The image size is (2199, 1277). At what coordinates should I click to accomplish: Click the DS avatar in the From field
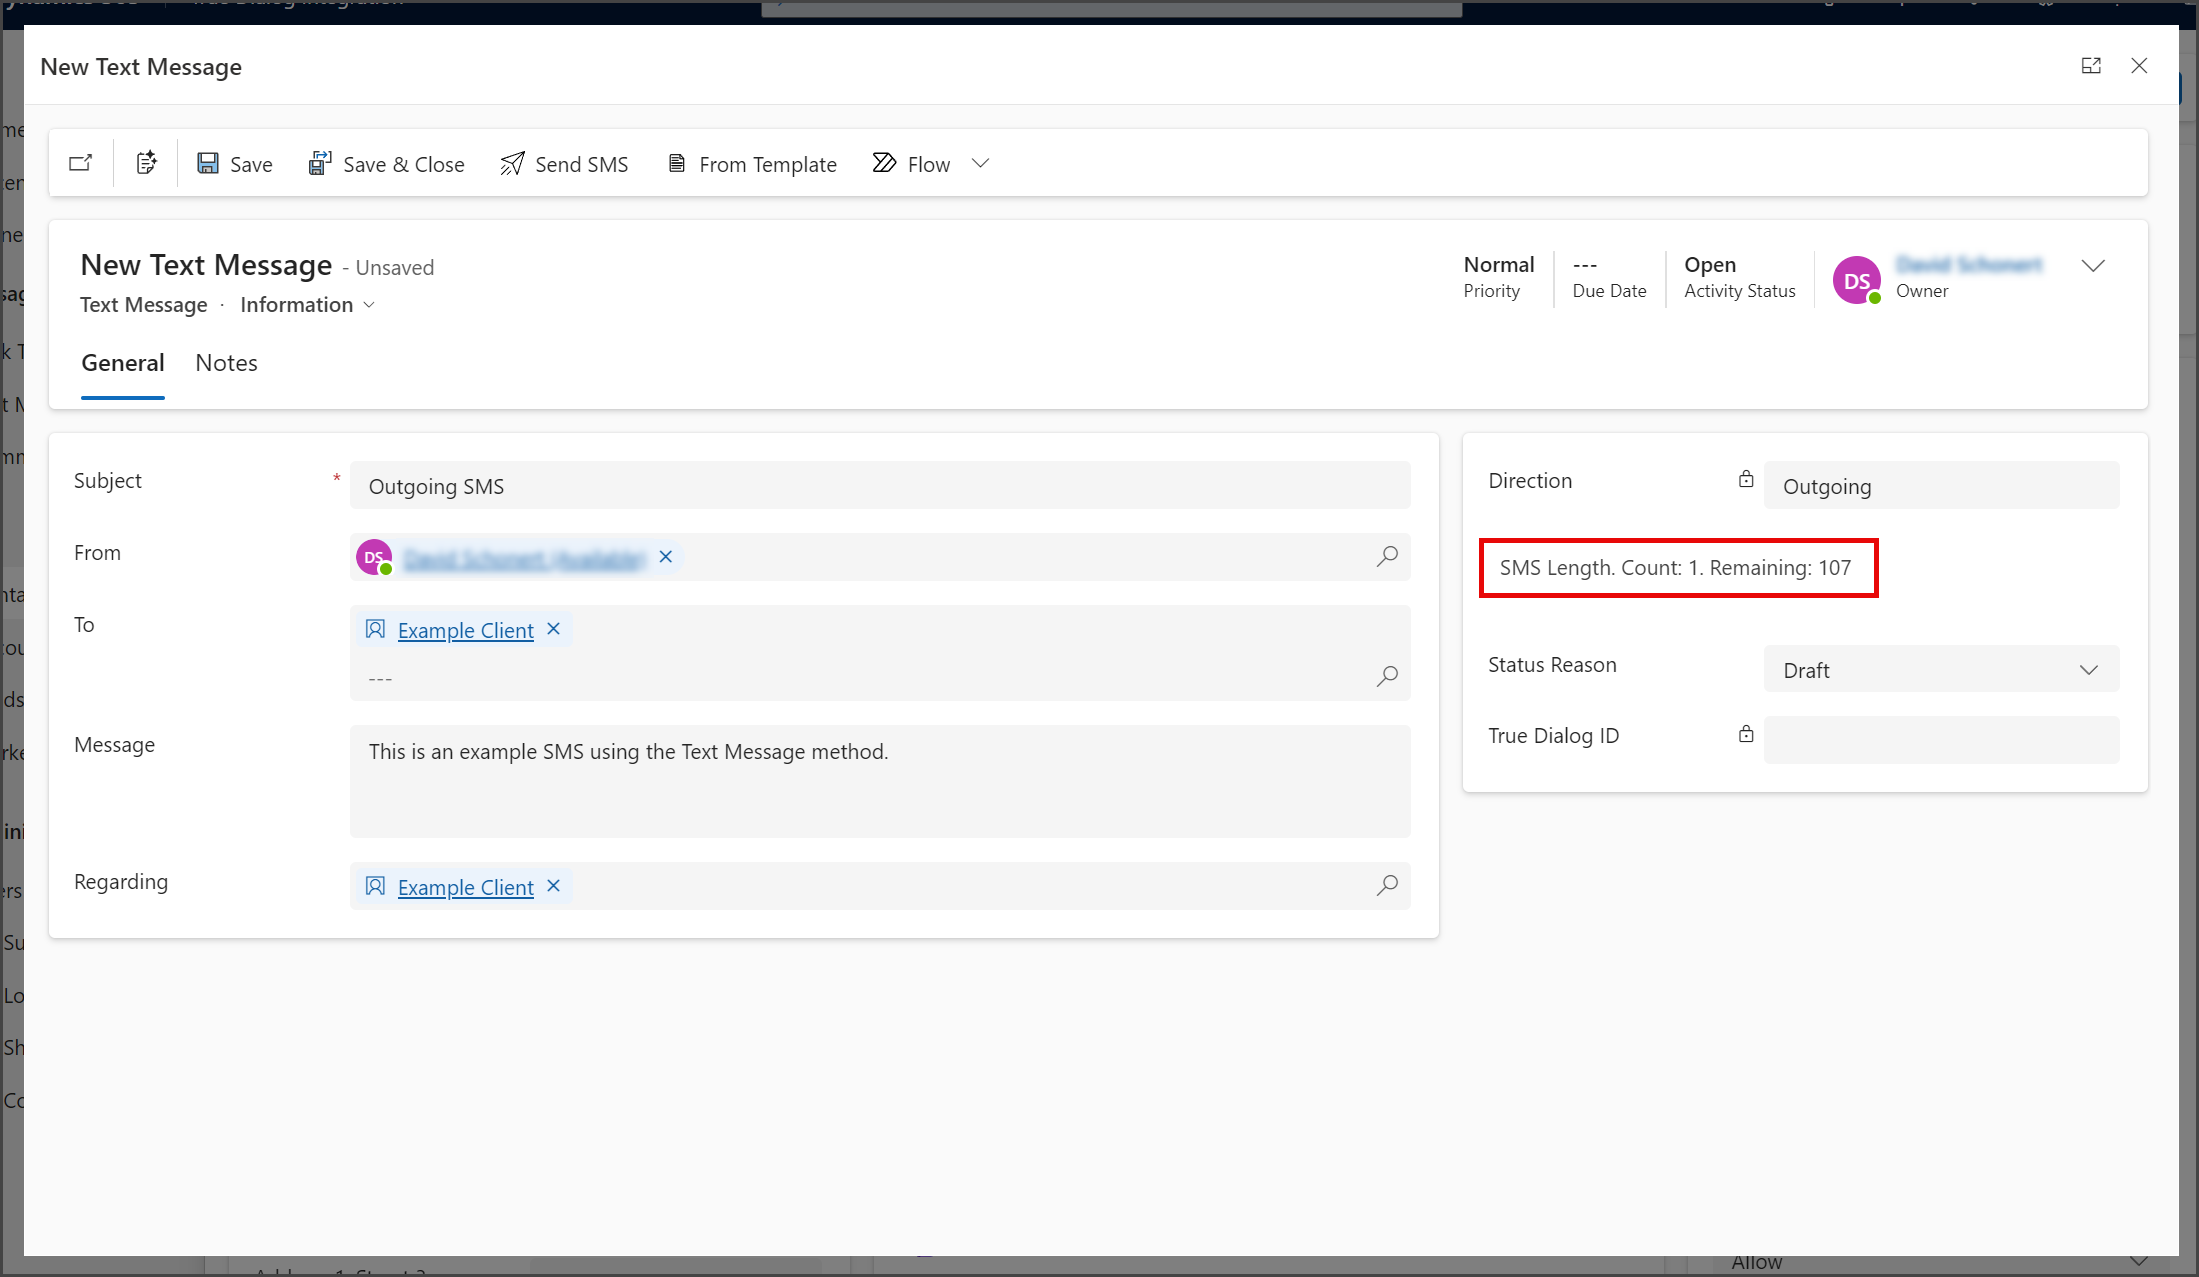(374, 557)
